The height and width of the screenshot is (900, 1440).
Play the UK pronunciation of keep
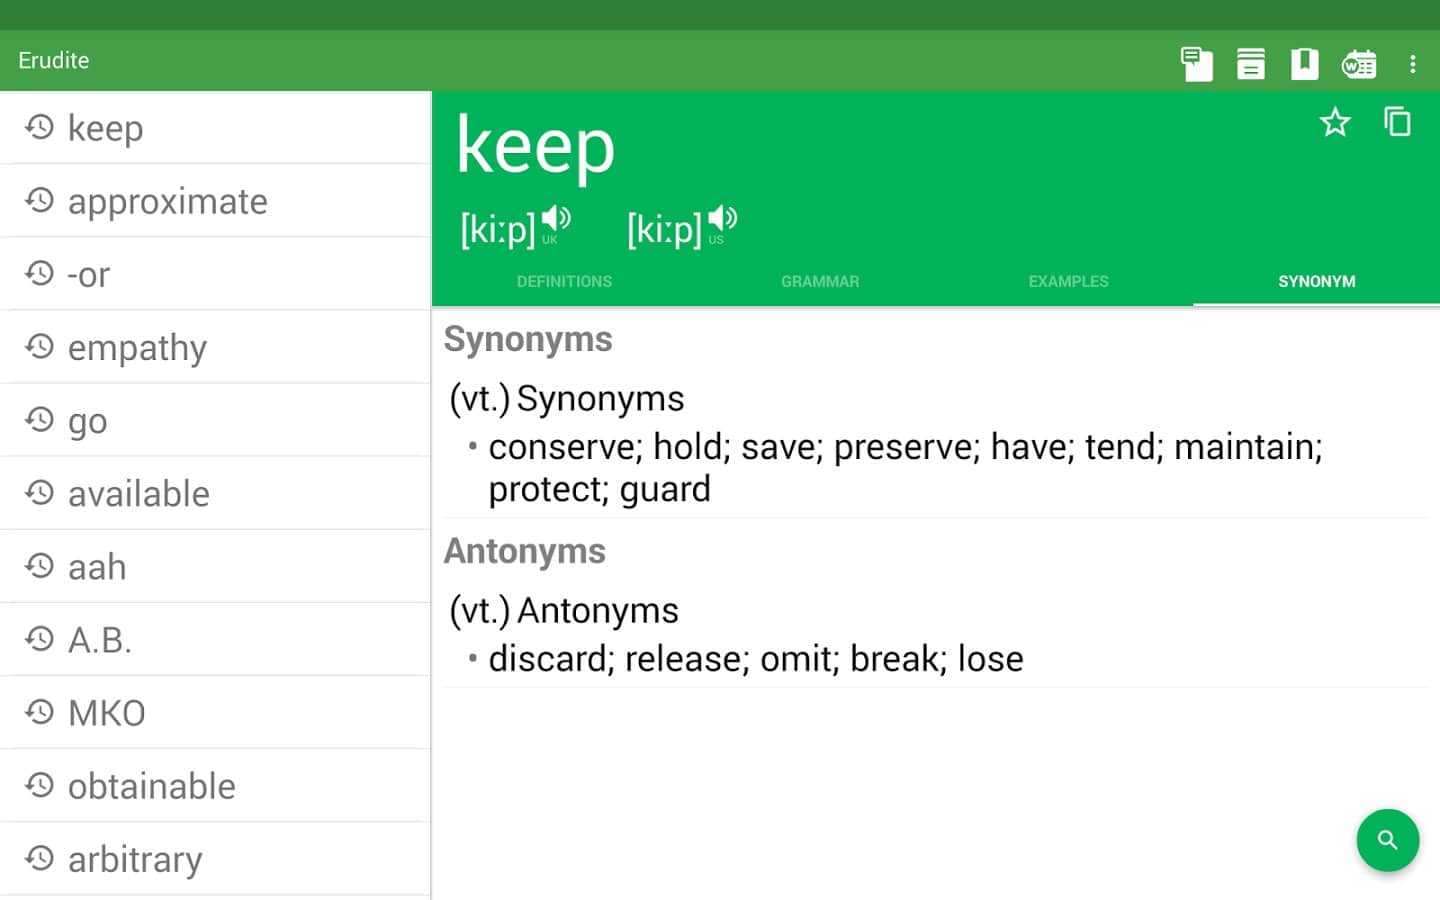[x=556, y=220]
